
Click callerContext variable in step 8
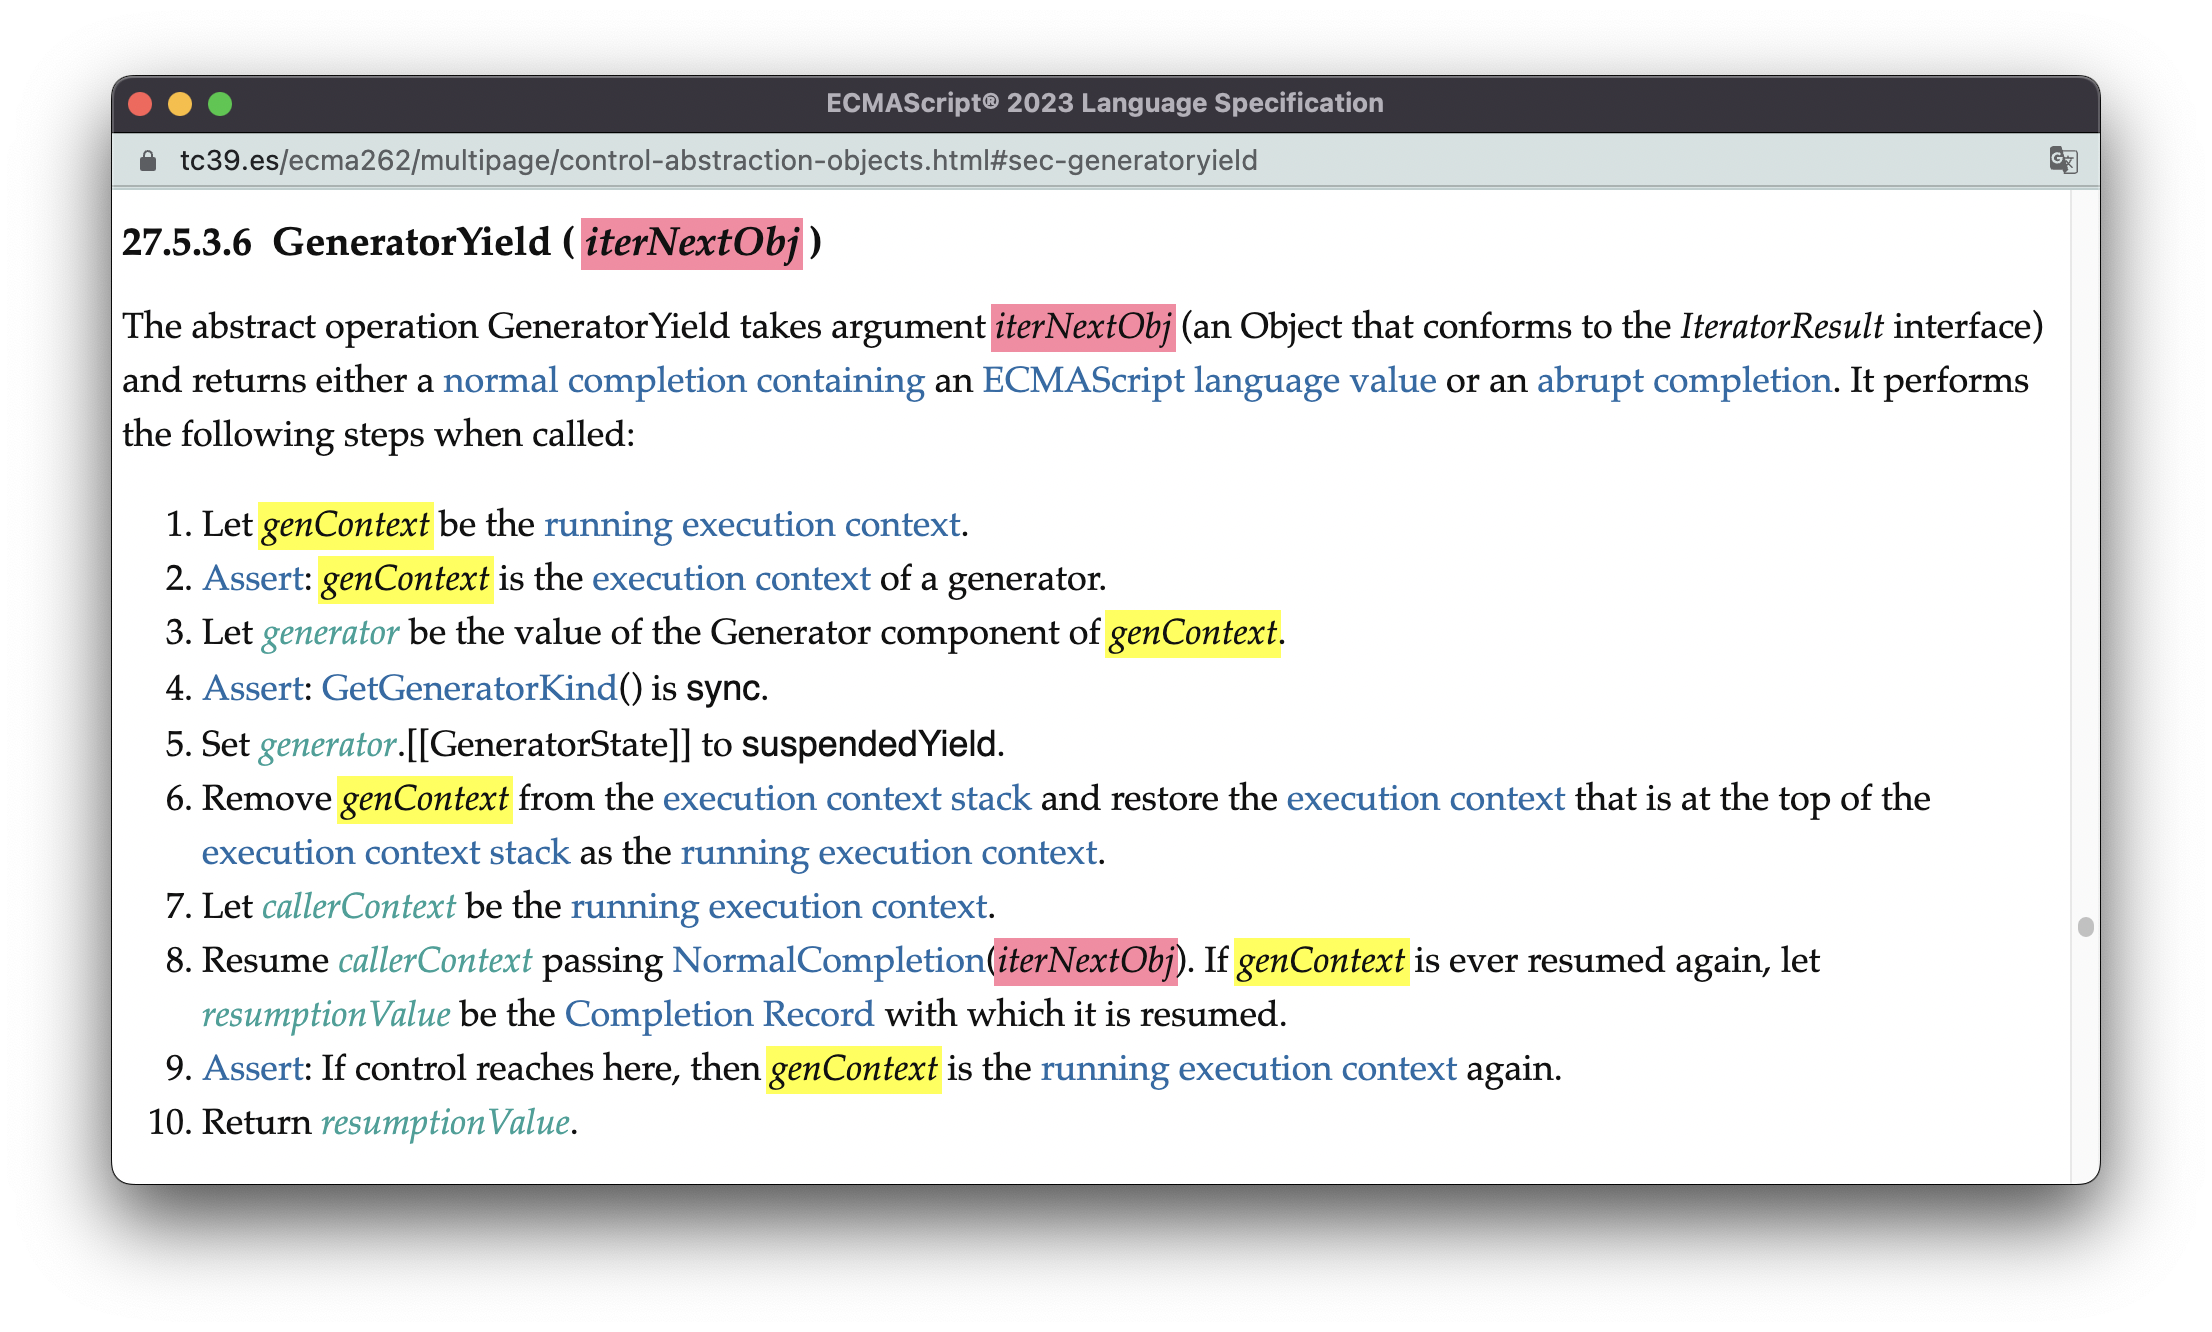(436, 961)
